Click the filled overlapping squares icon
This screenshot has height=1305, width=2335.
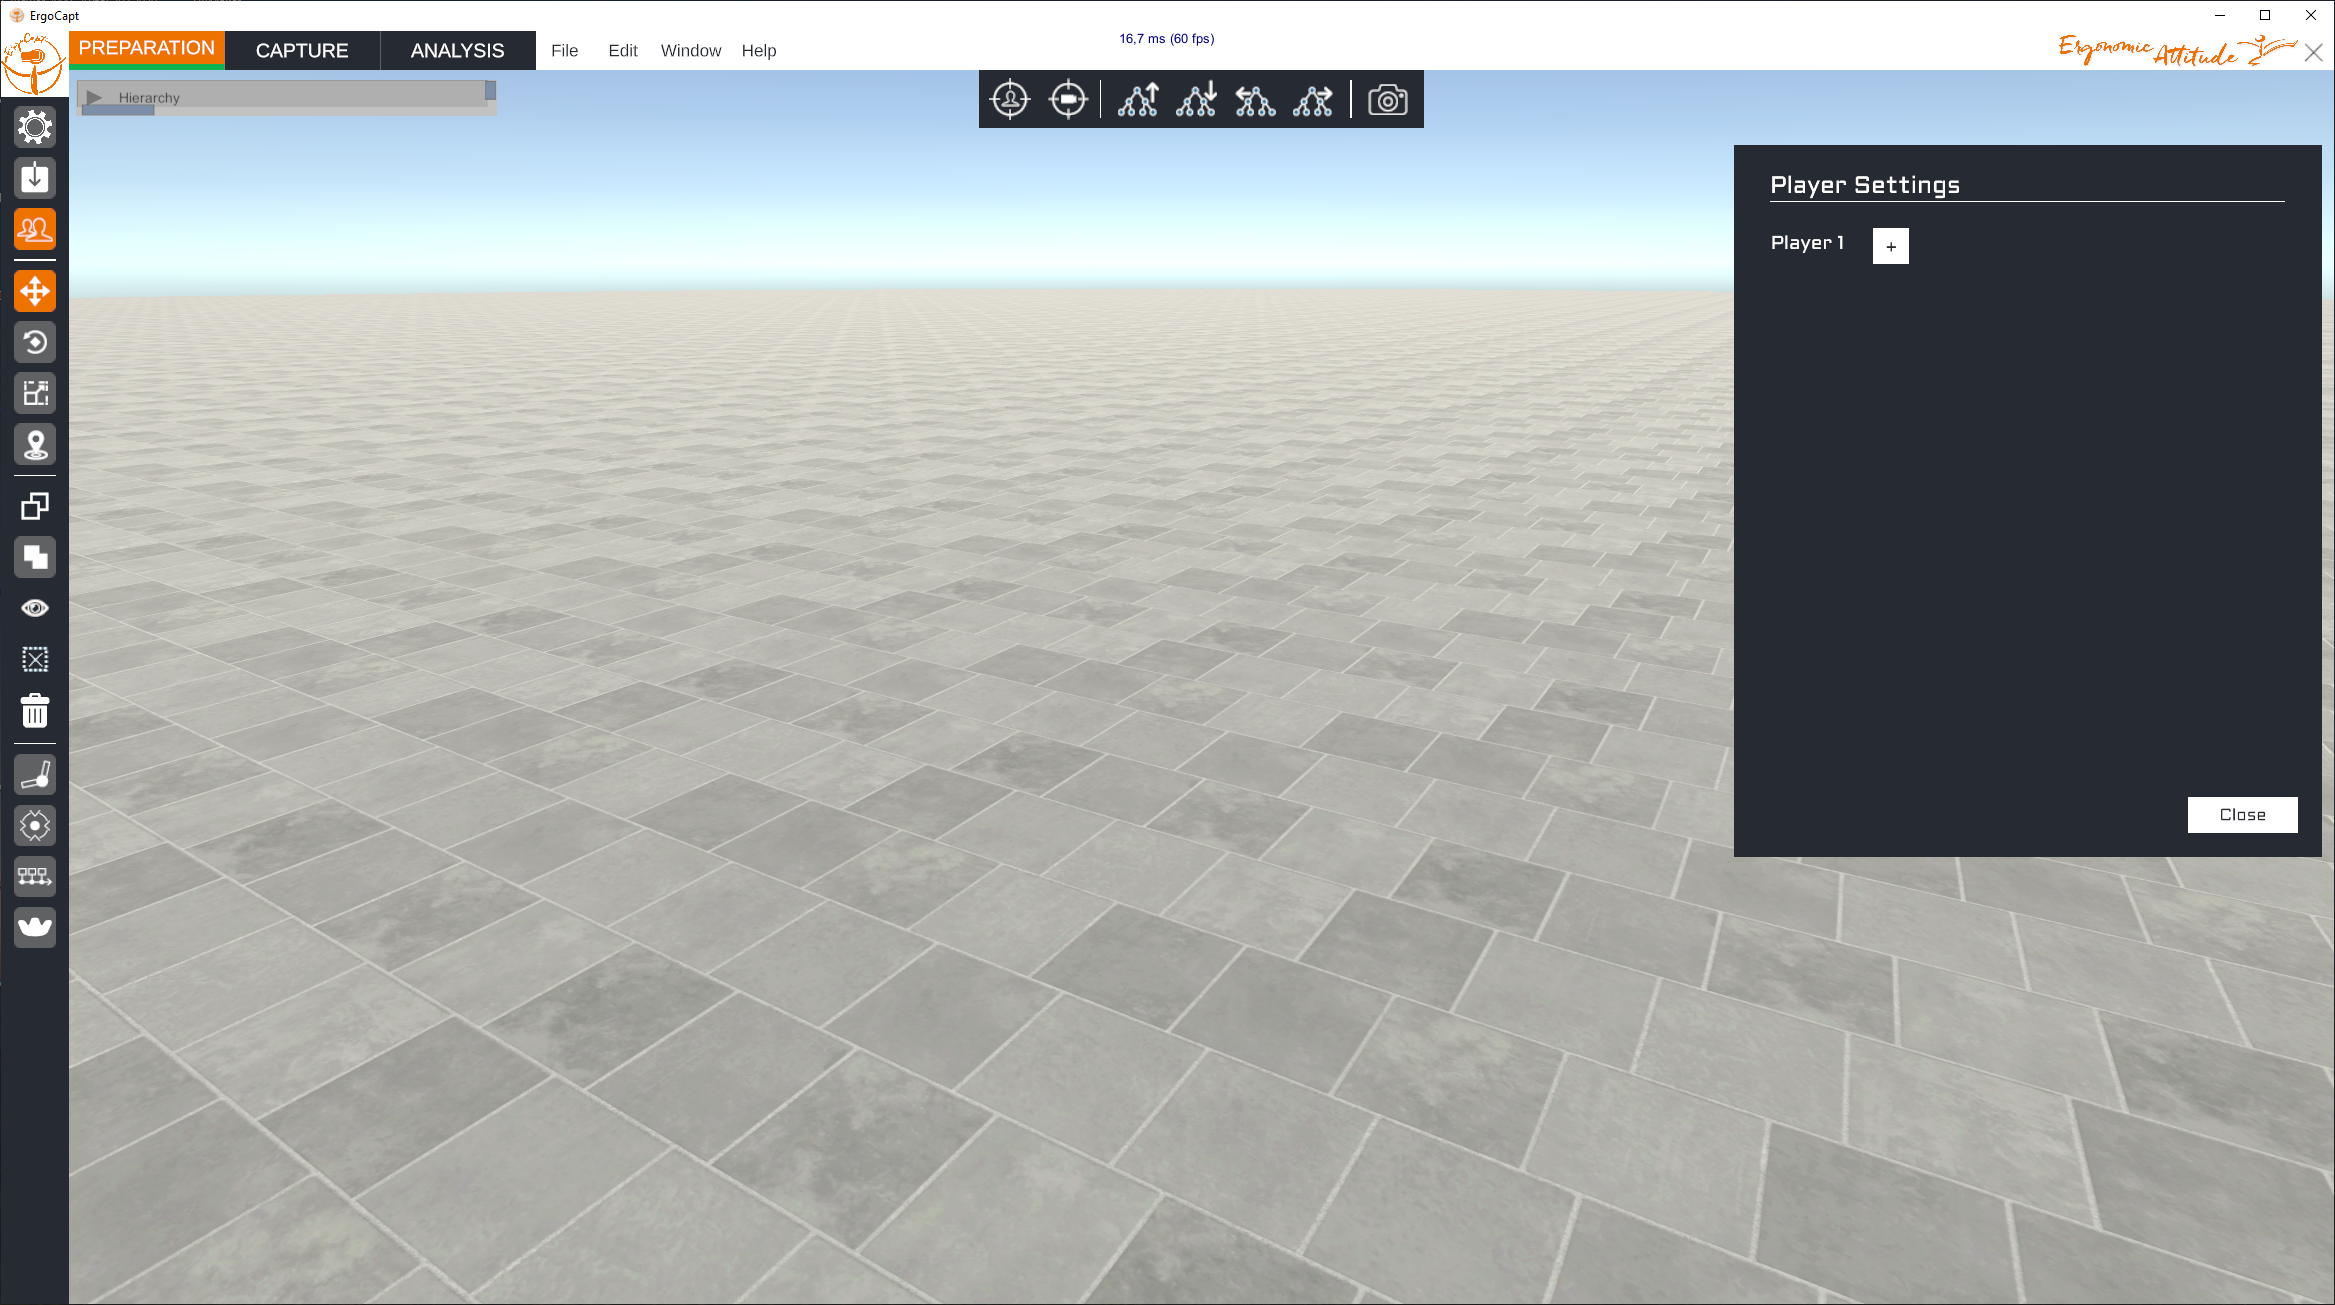click(35, 557)
